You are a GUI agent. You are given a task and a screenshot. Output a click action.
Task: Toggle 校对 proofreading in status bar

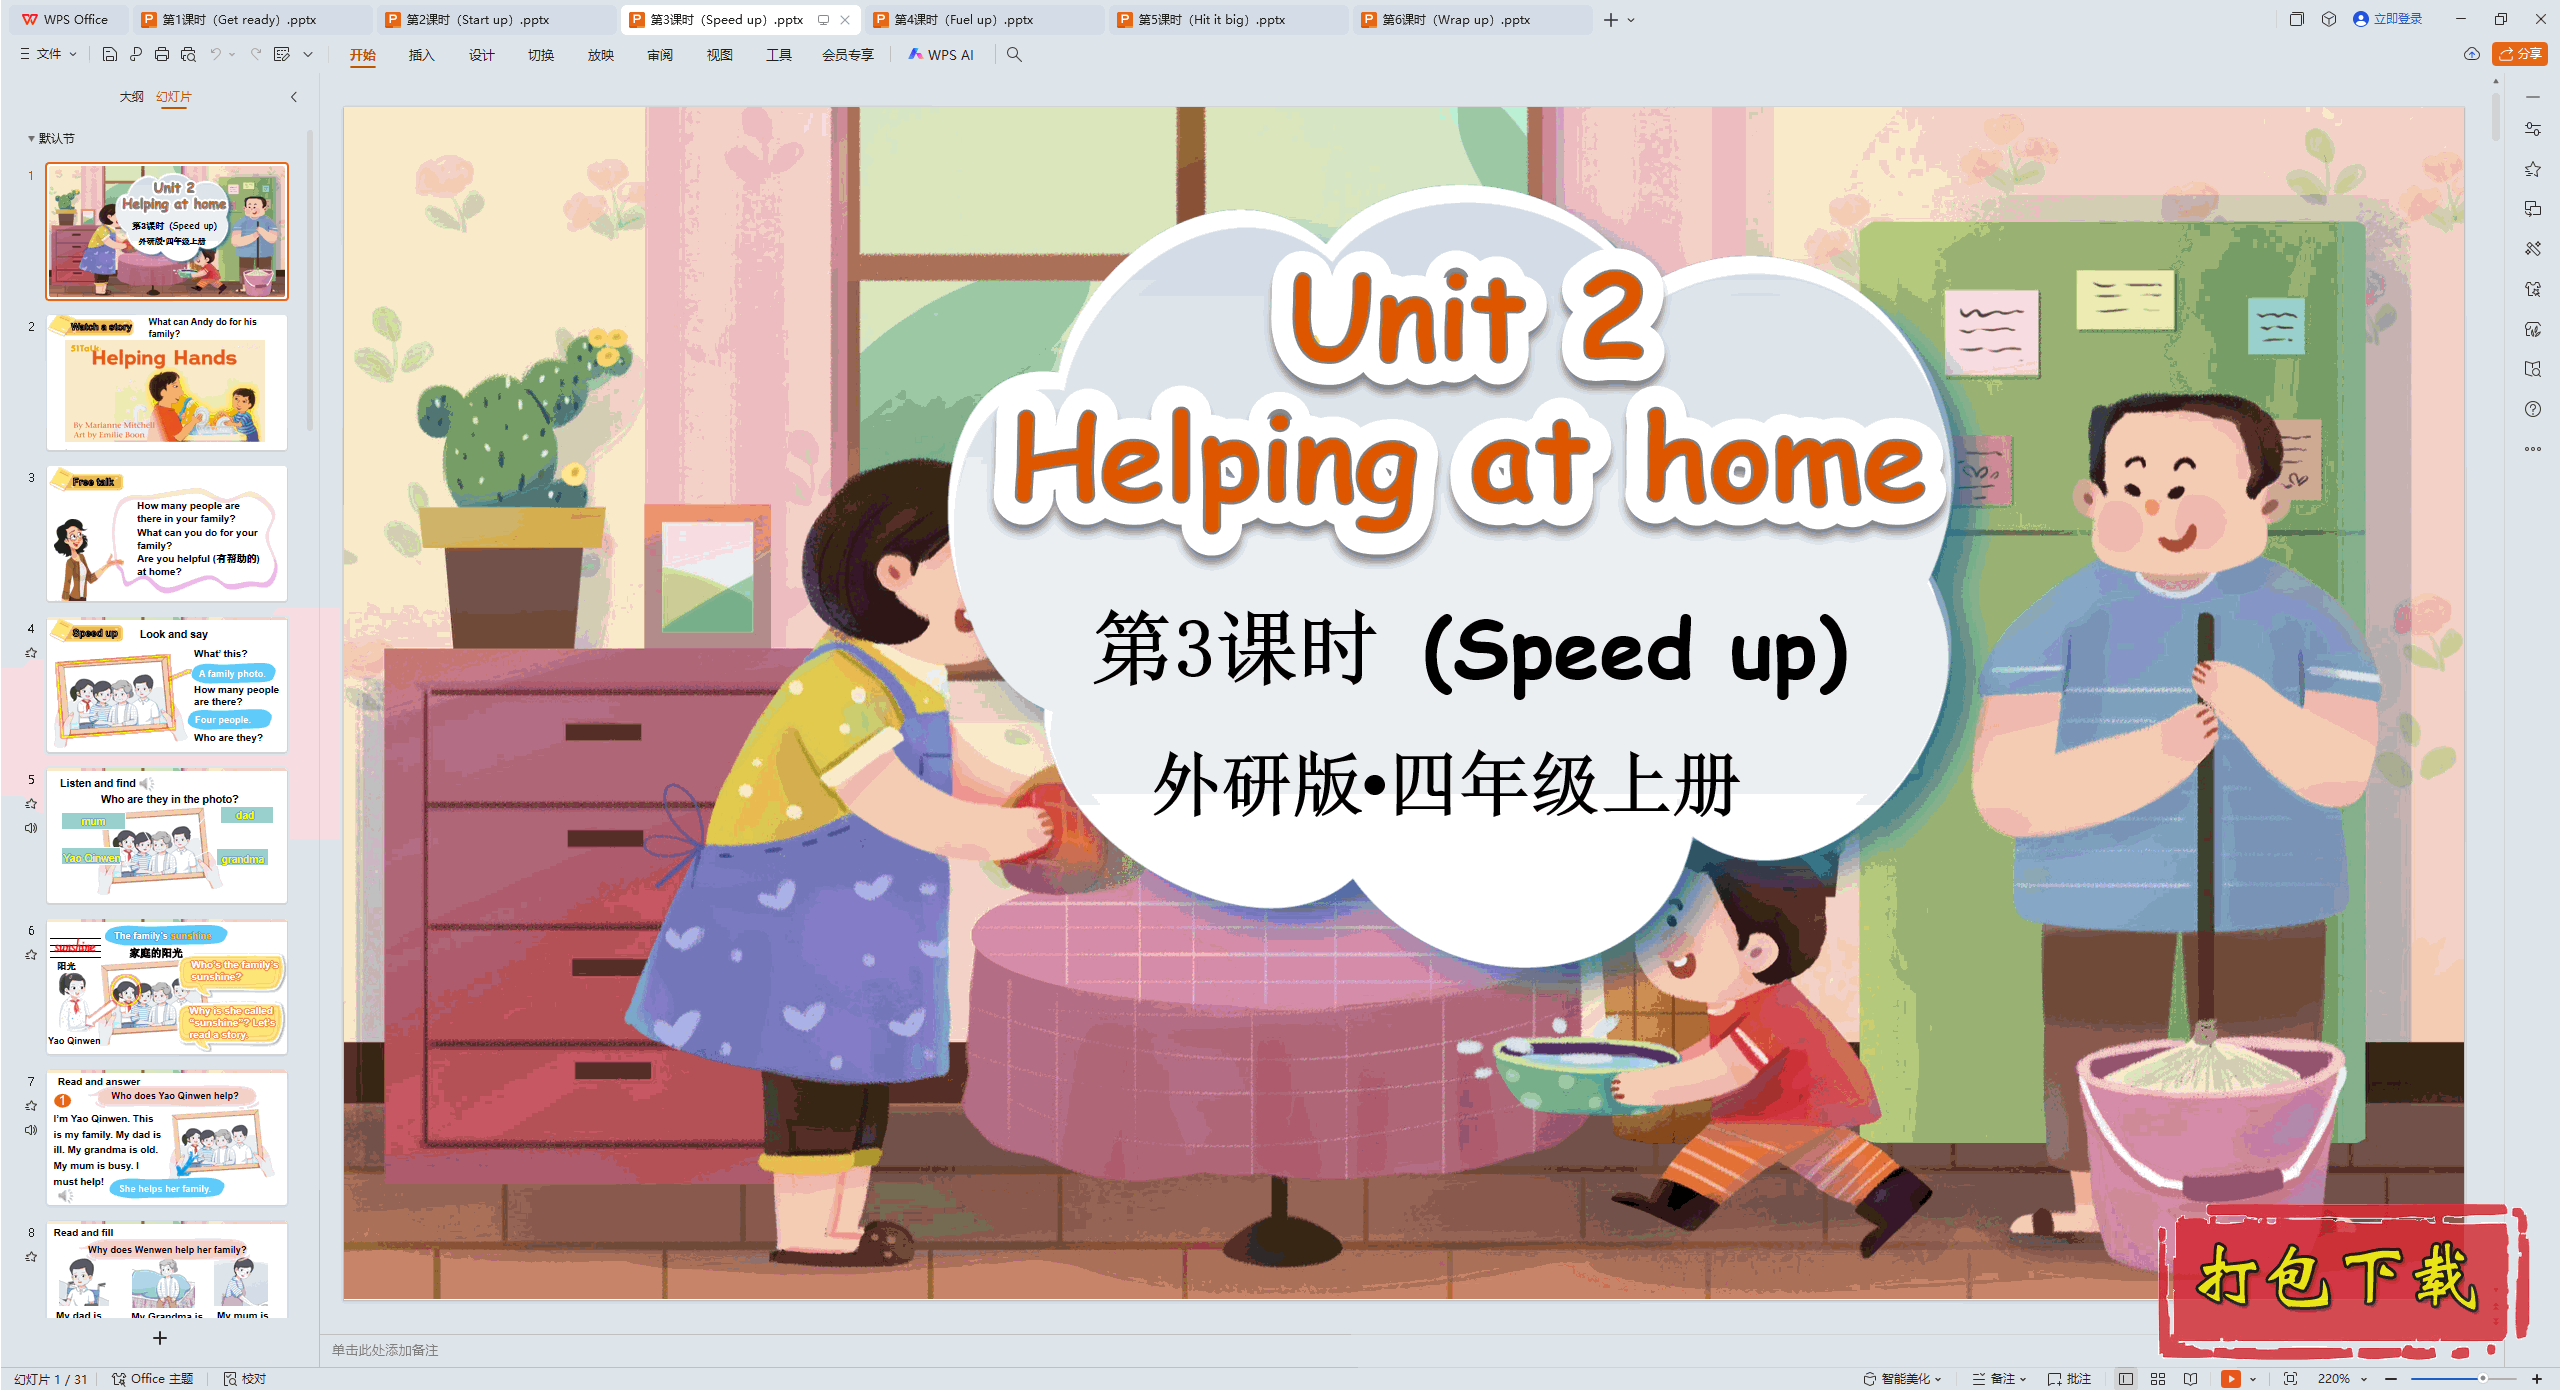(x=245, y=1378)
